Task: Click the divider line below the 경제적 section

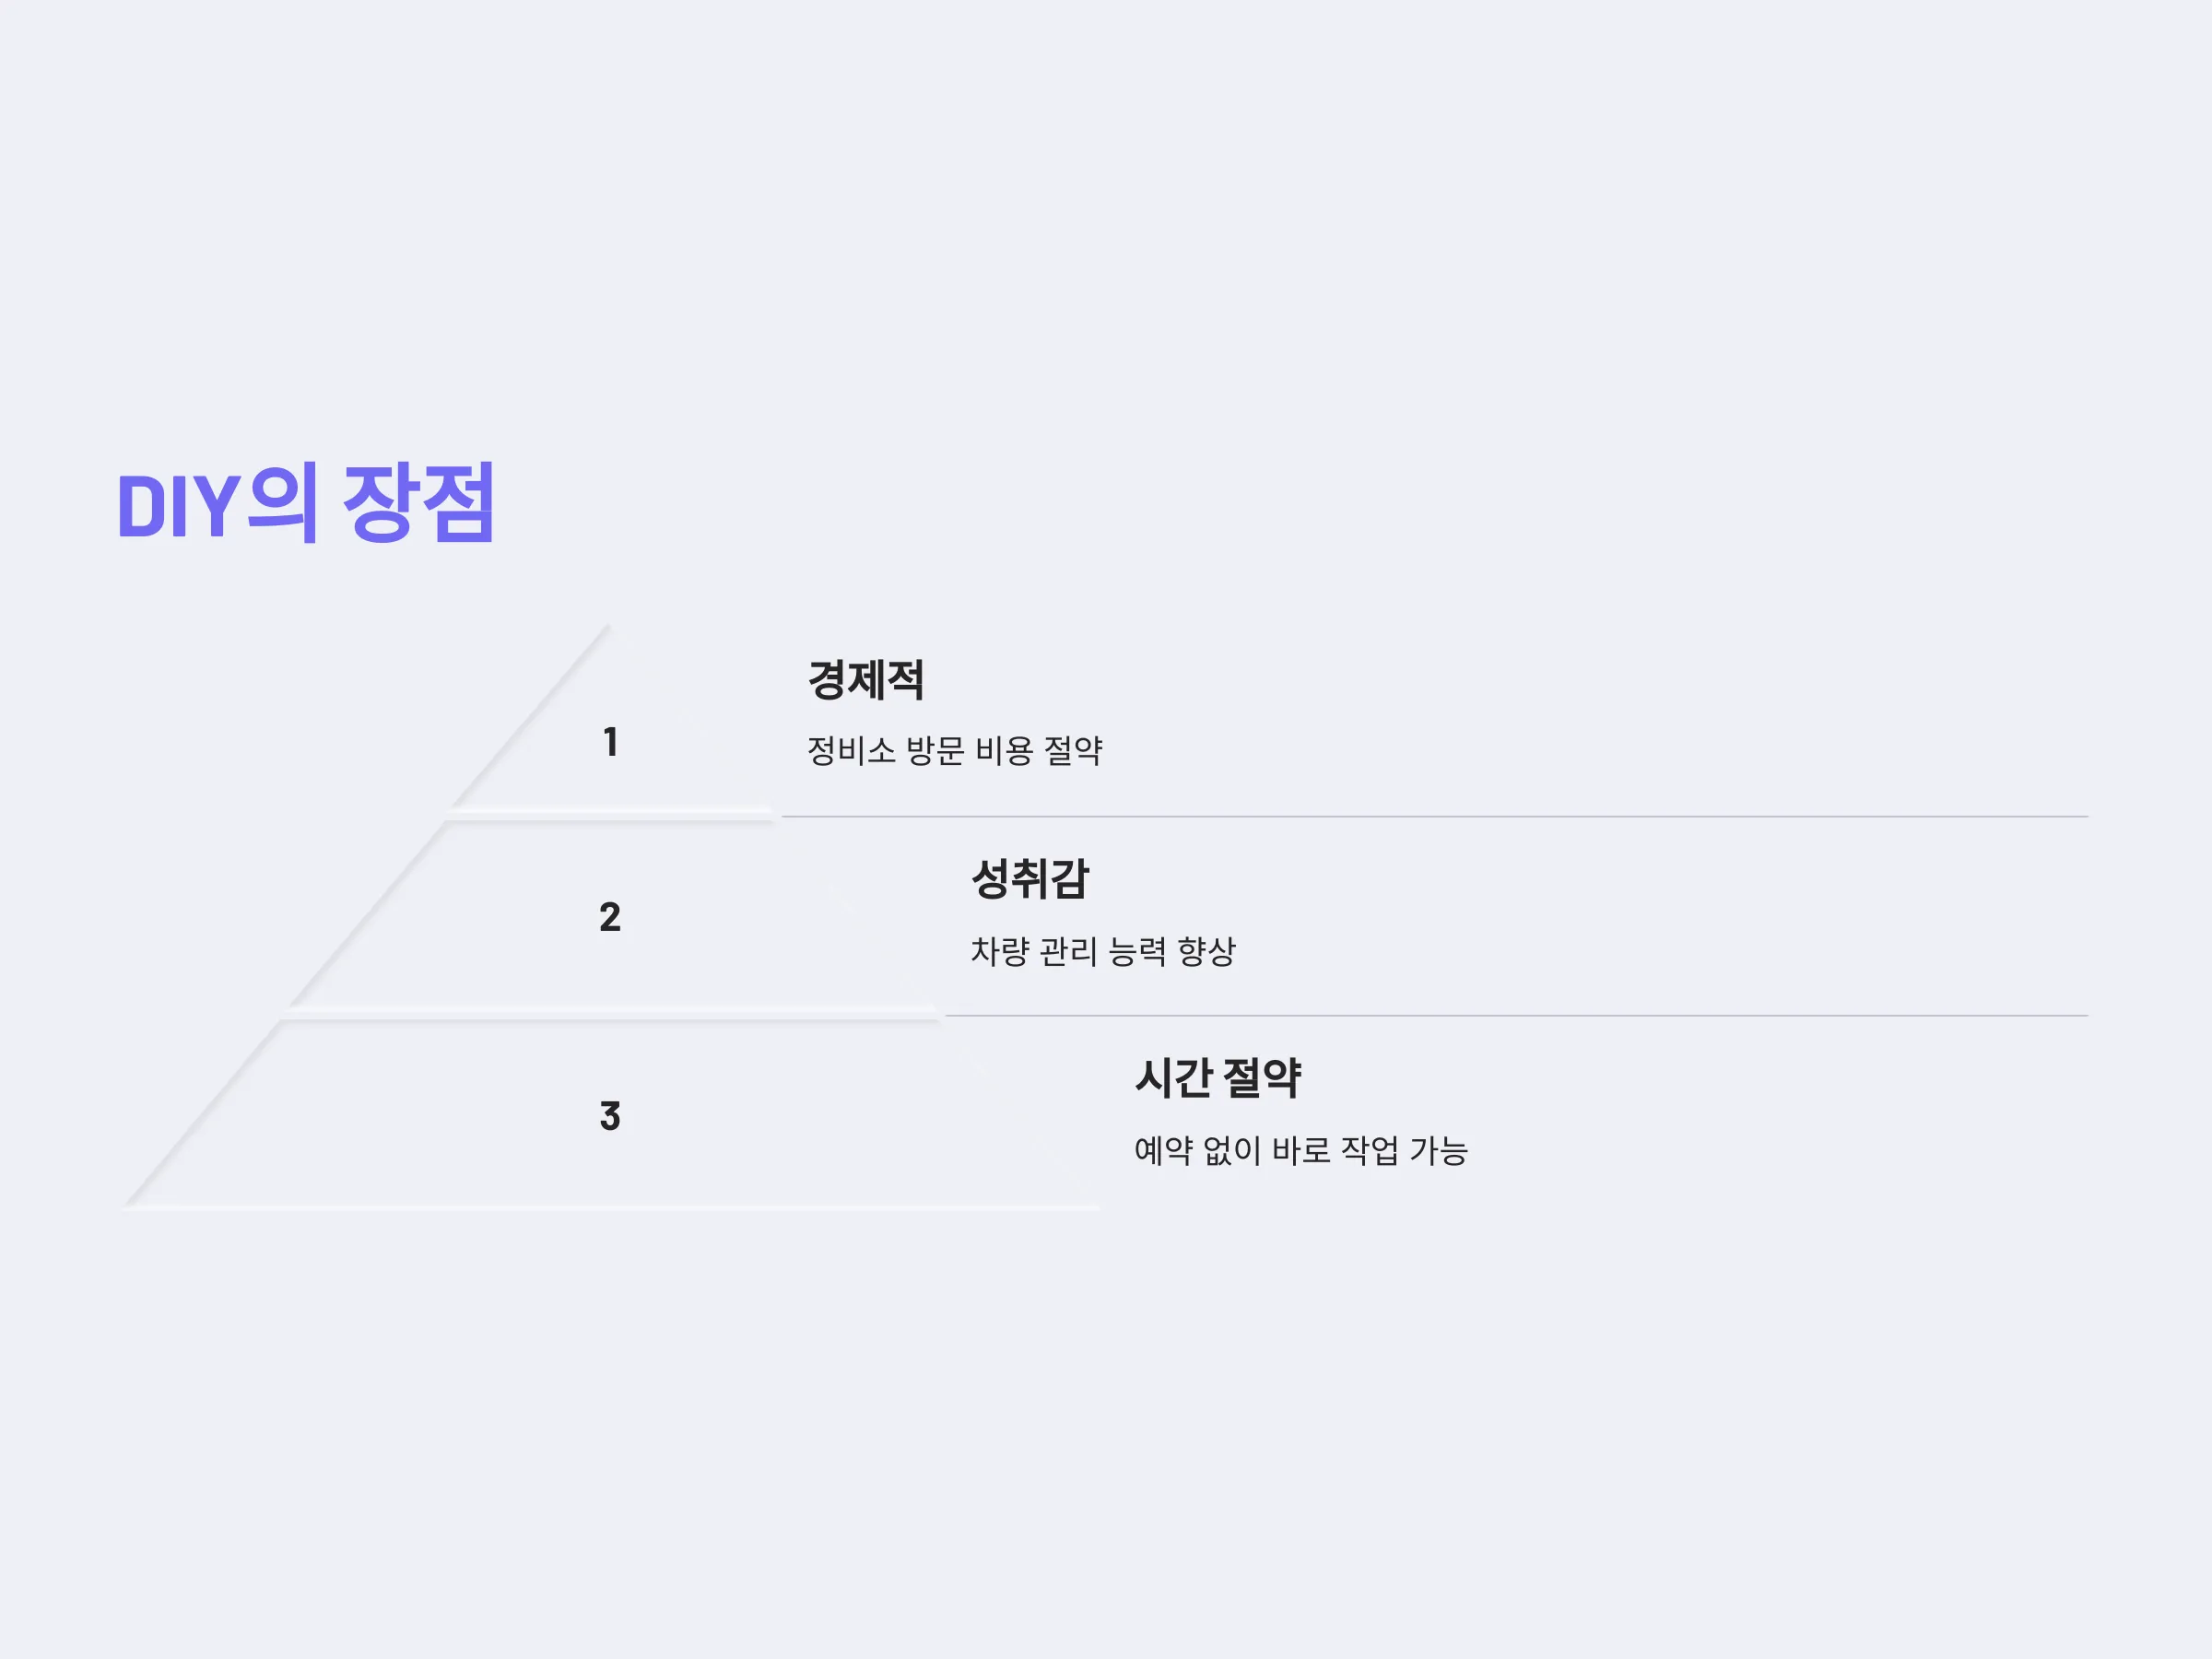Action: click(x=1435, y=816)
